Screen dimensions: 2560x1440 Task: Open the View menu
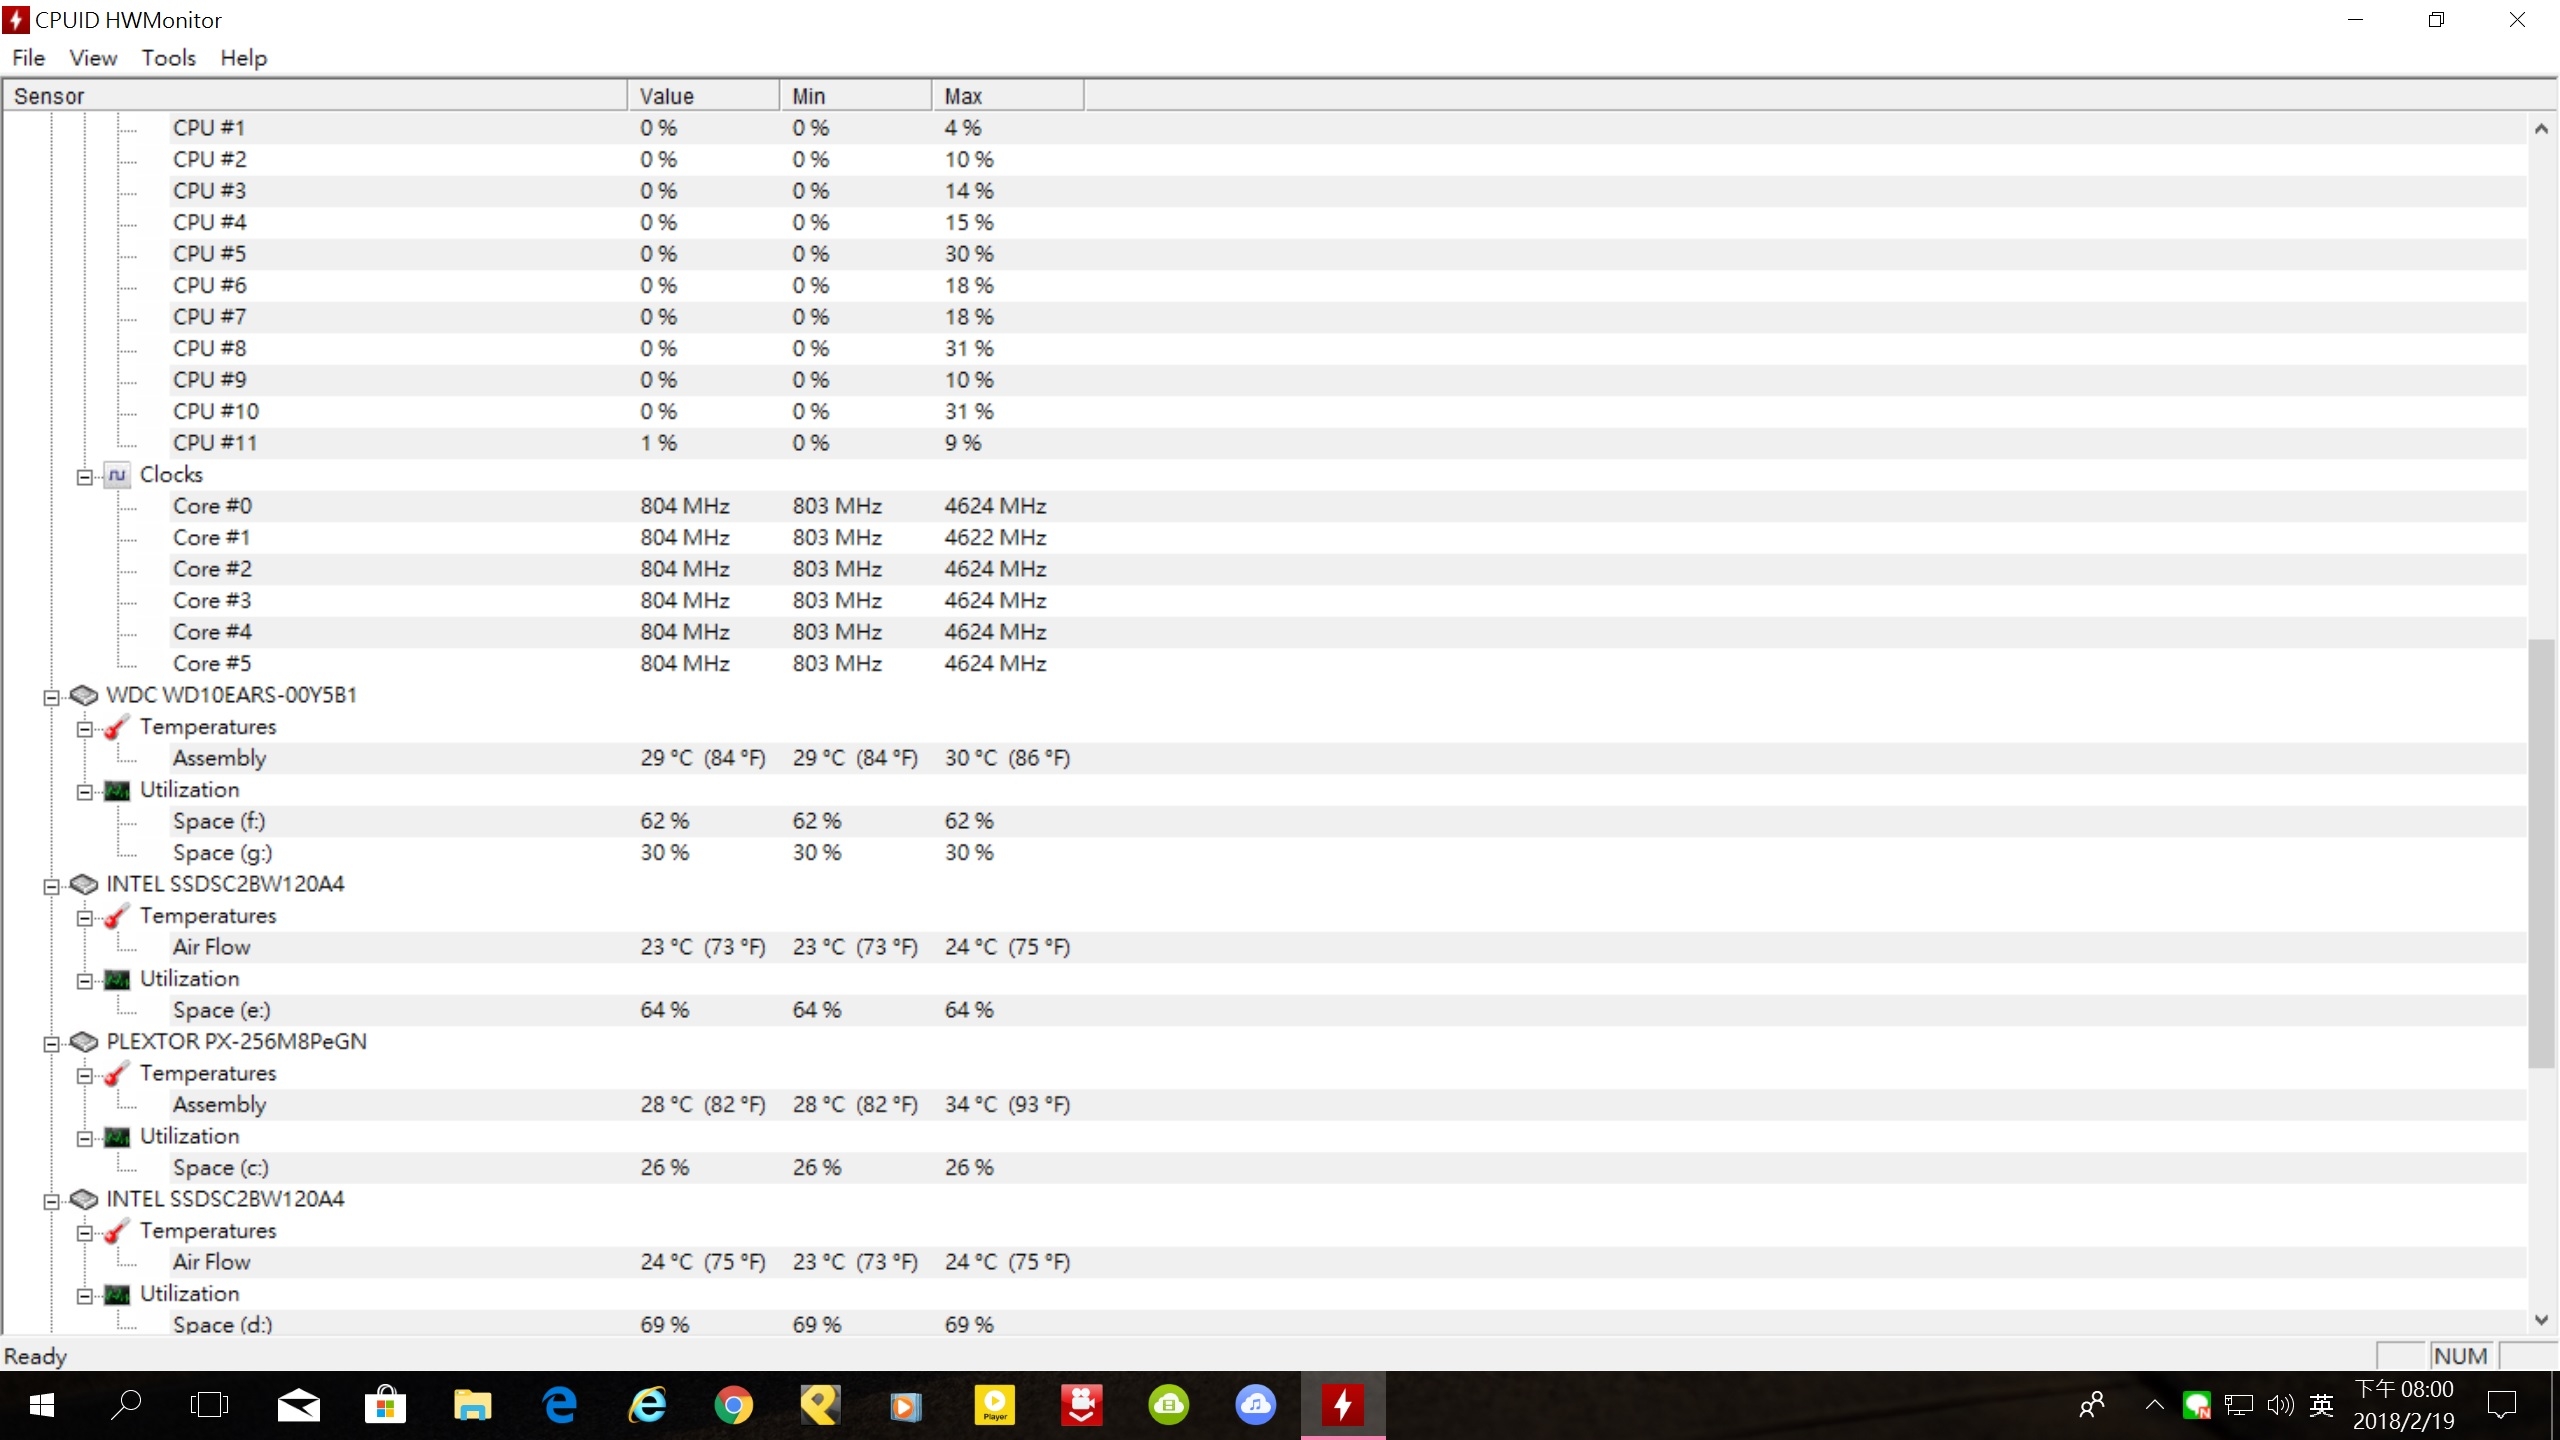[x=93, y=58]
